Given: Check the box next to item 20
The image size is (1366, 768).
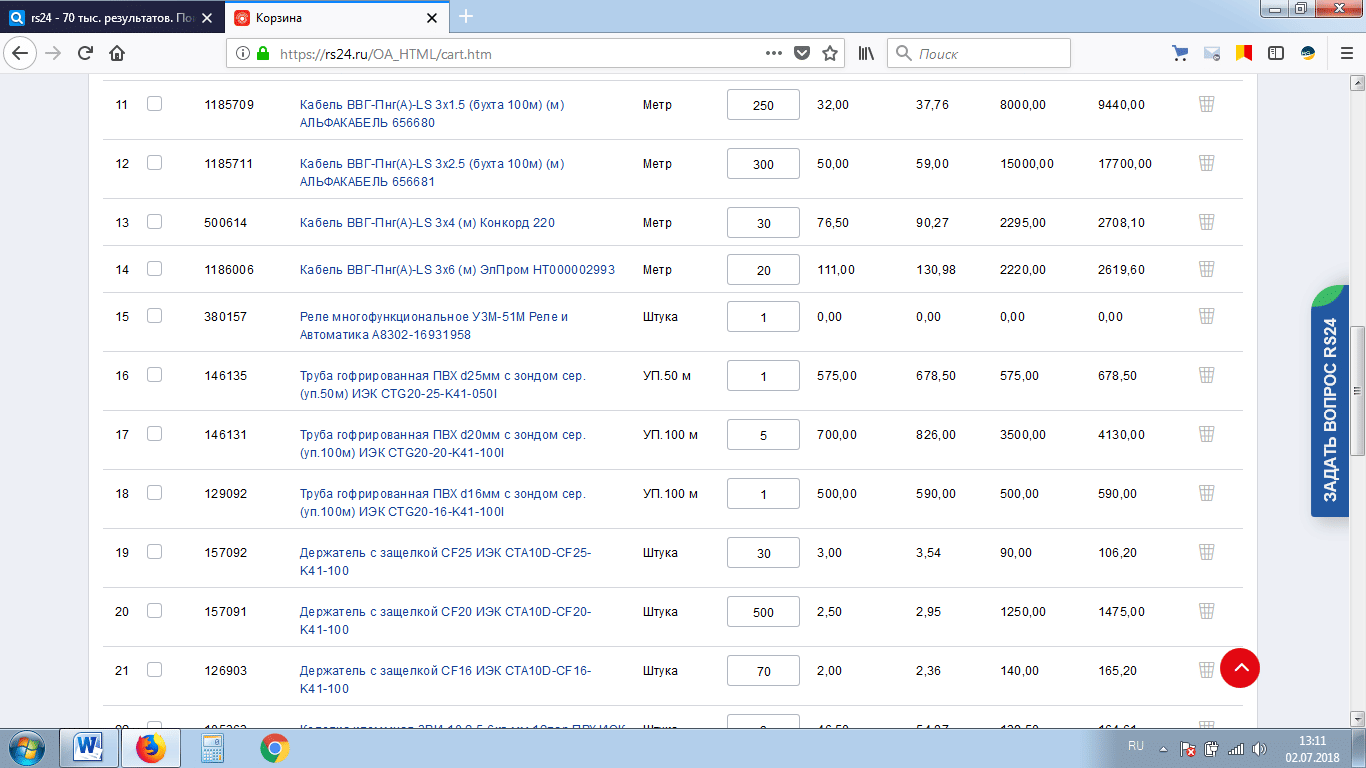Looking at the screenshot, I should 154,611.
